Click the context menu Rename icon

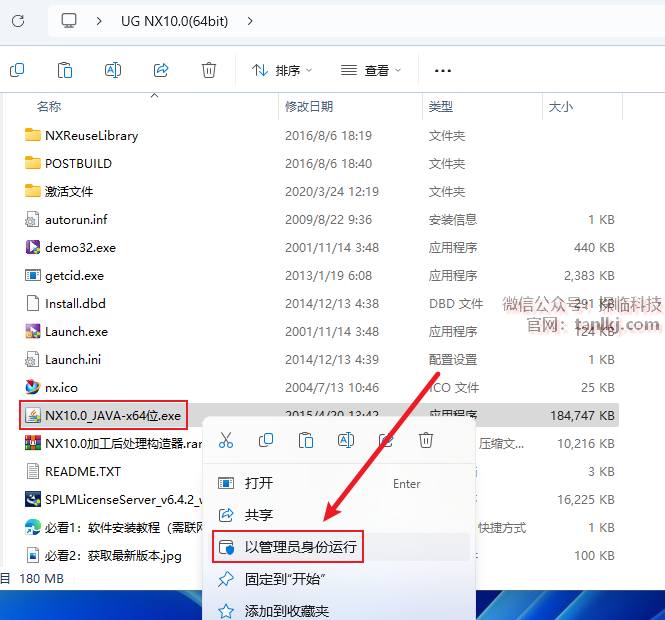coord(346,440)
